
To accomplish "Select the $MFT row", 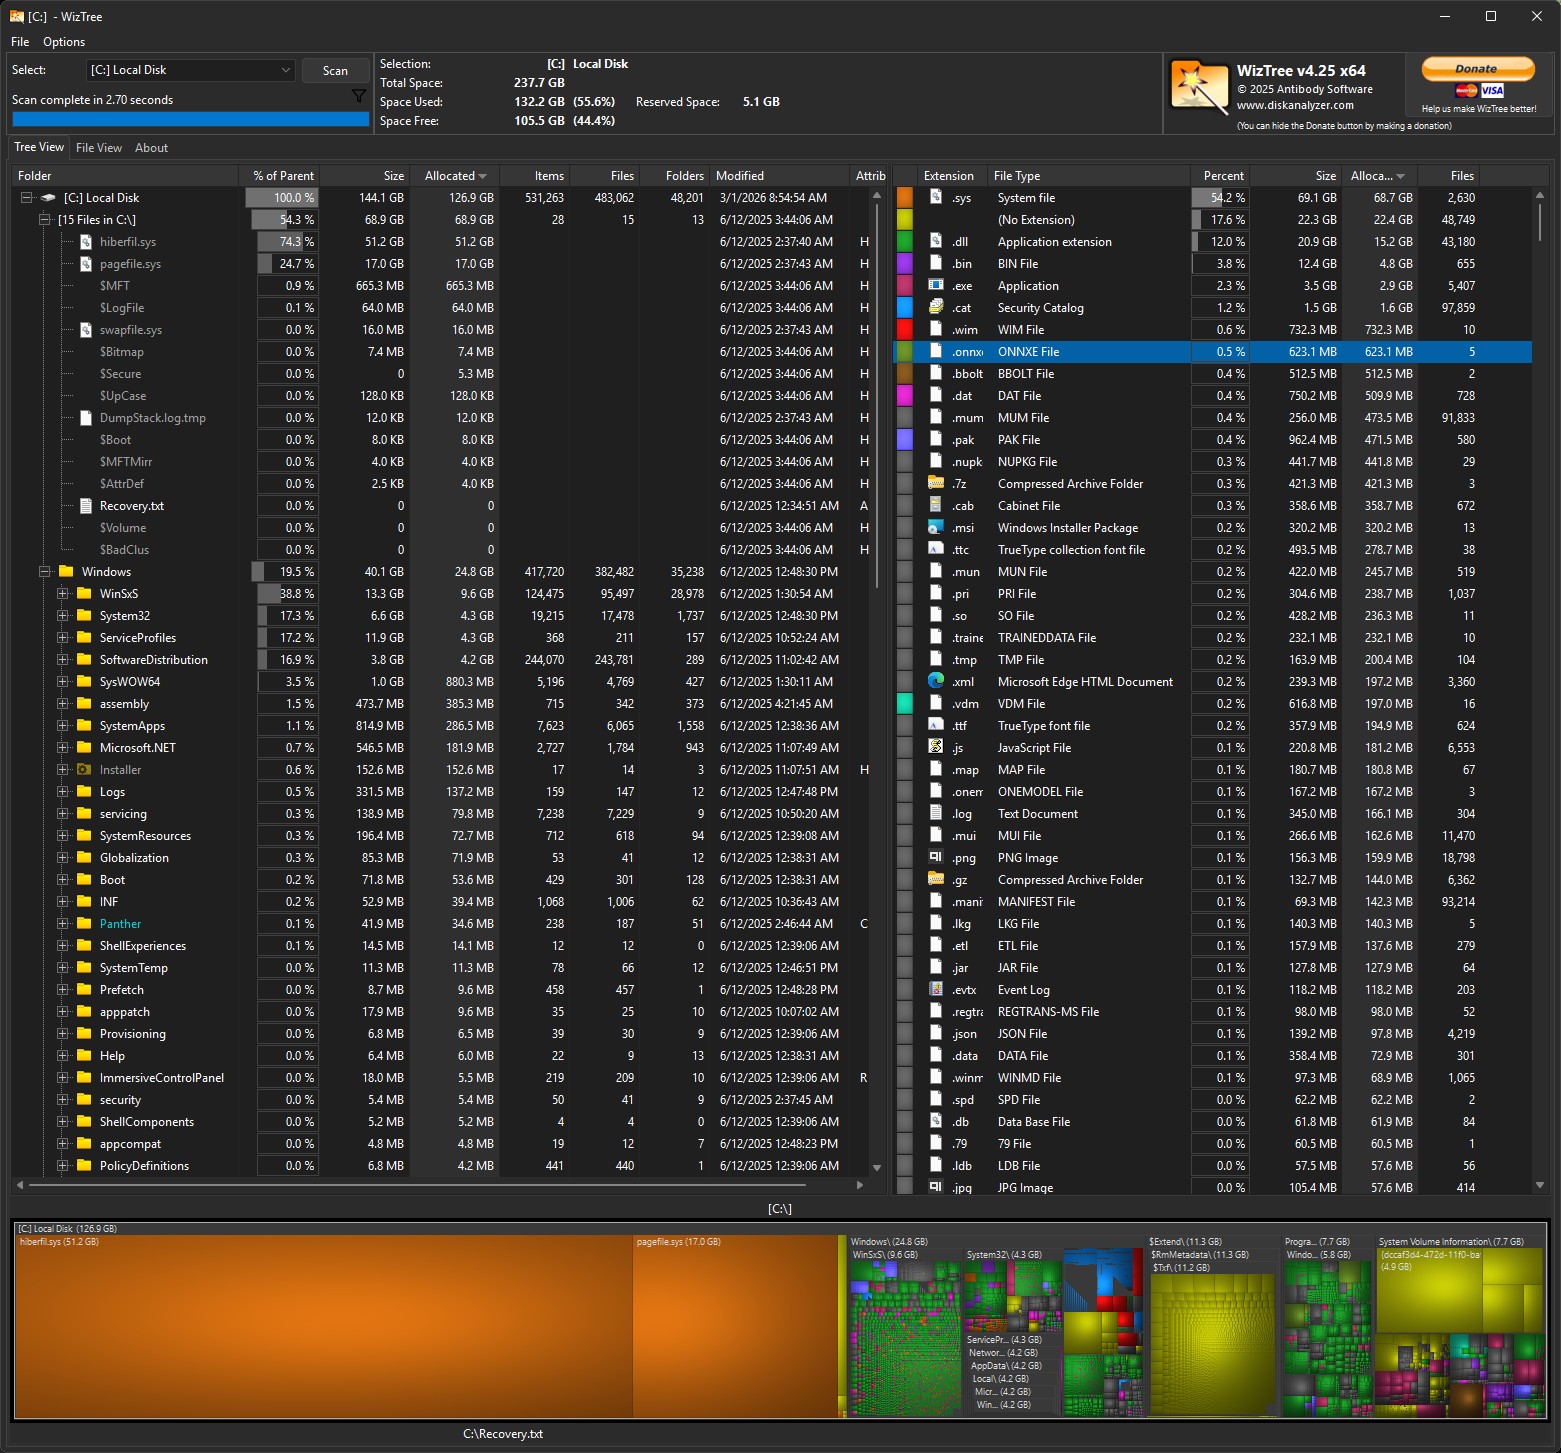I will point(441,286).
